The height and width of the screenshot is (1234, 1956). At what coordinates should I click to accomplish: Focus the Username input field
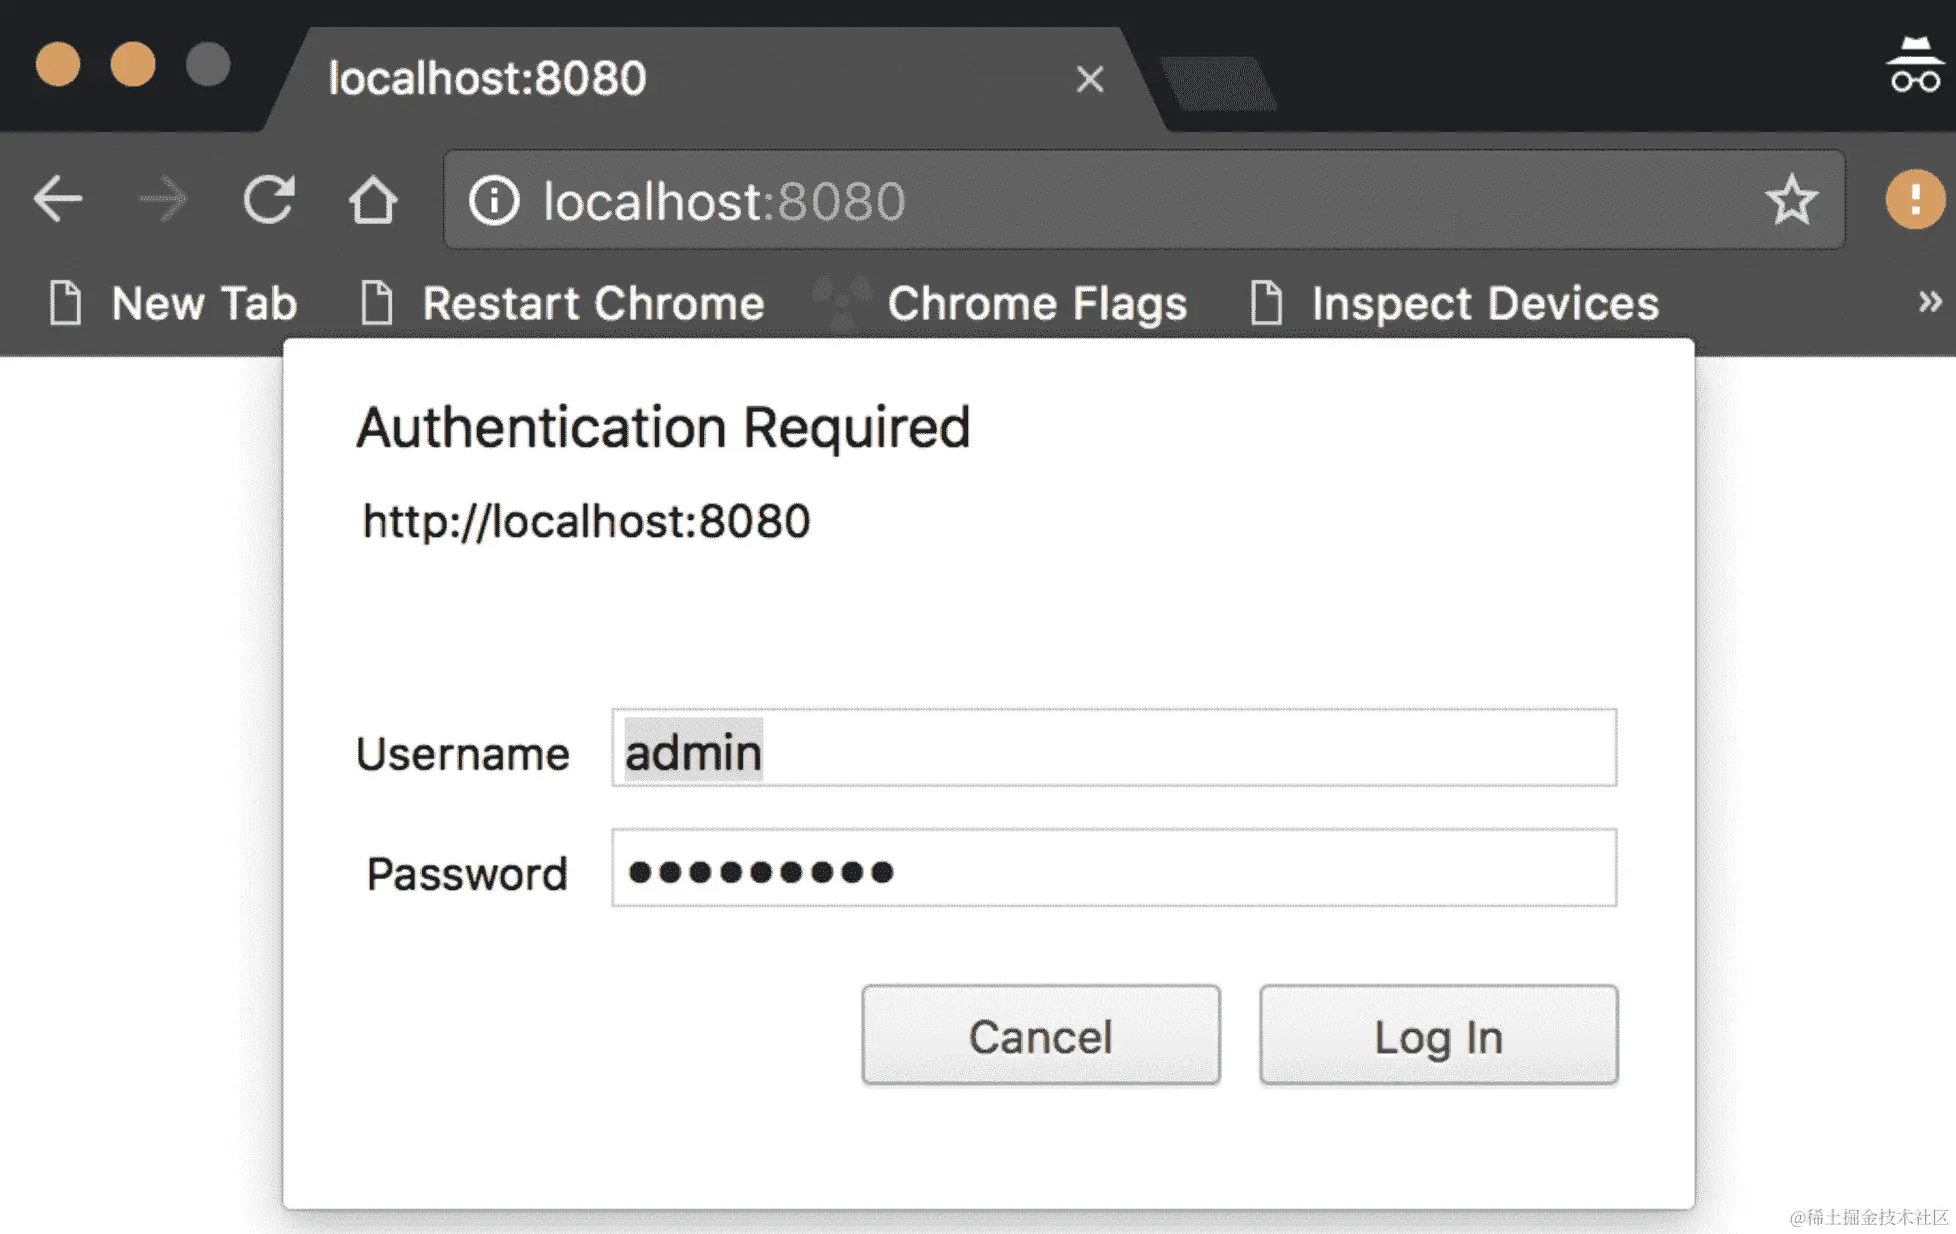pyautogui.click(x=1113, y=748)
